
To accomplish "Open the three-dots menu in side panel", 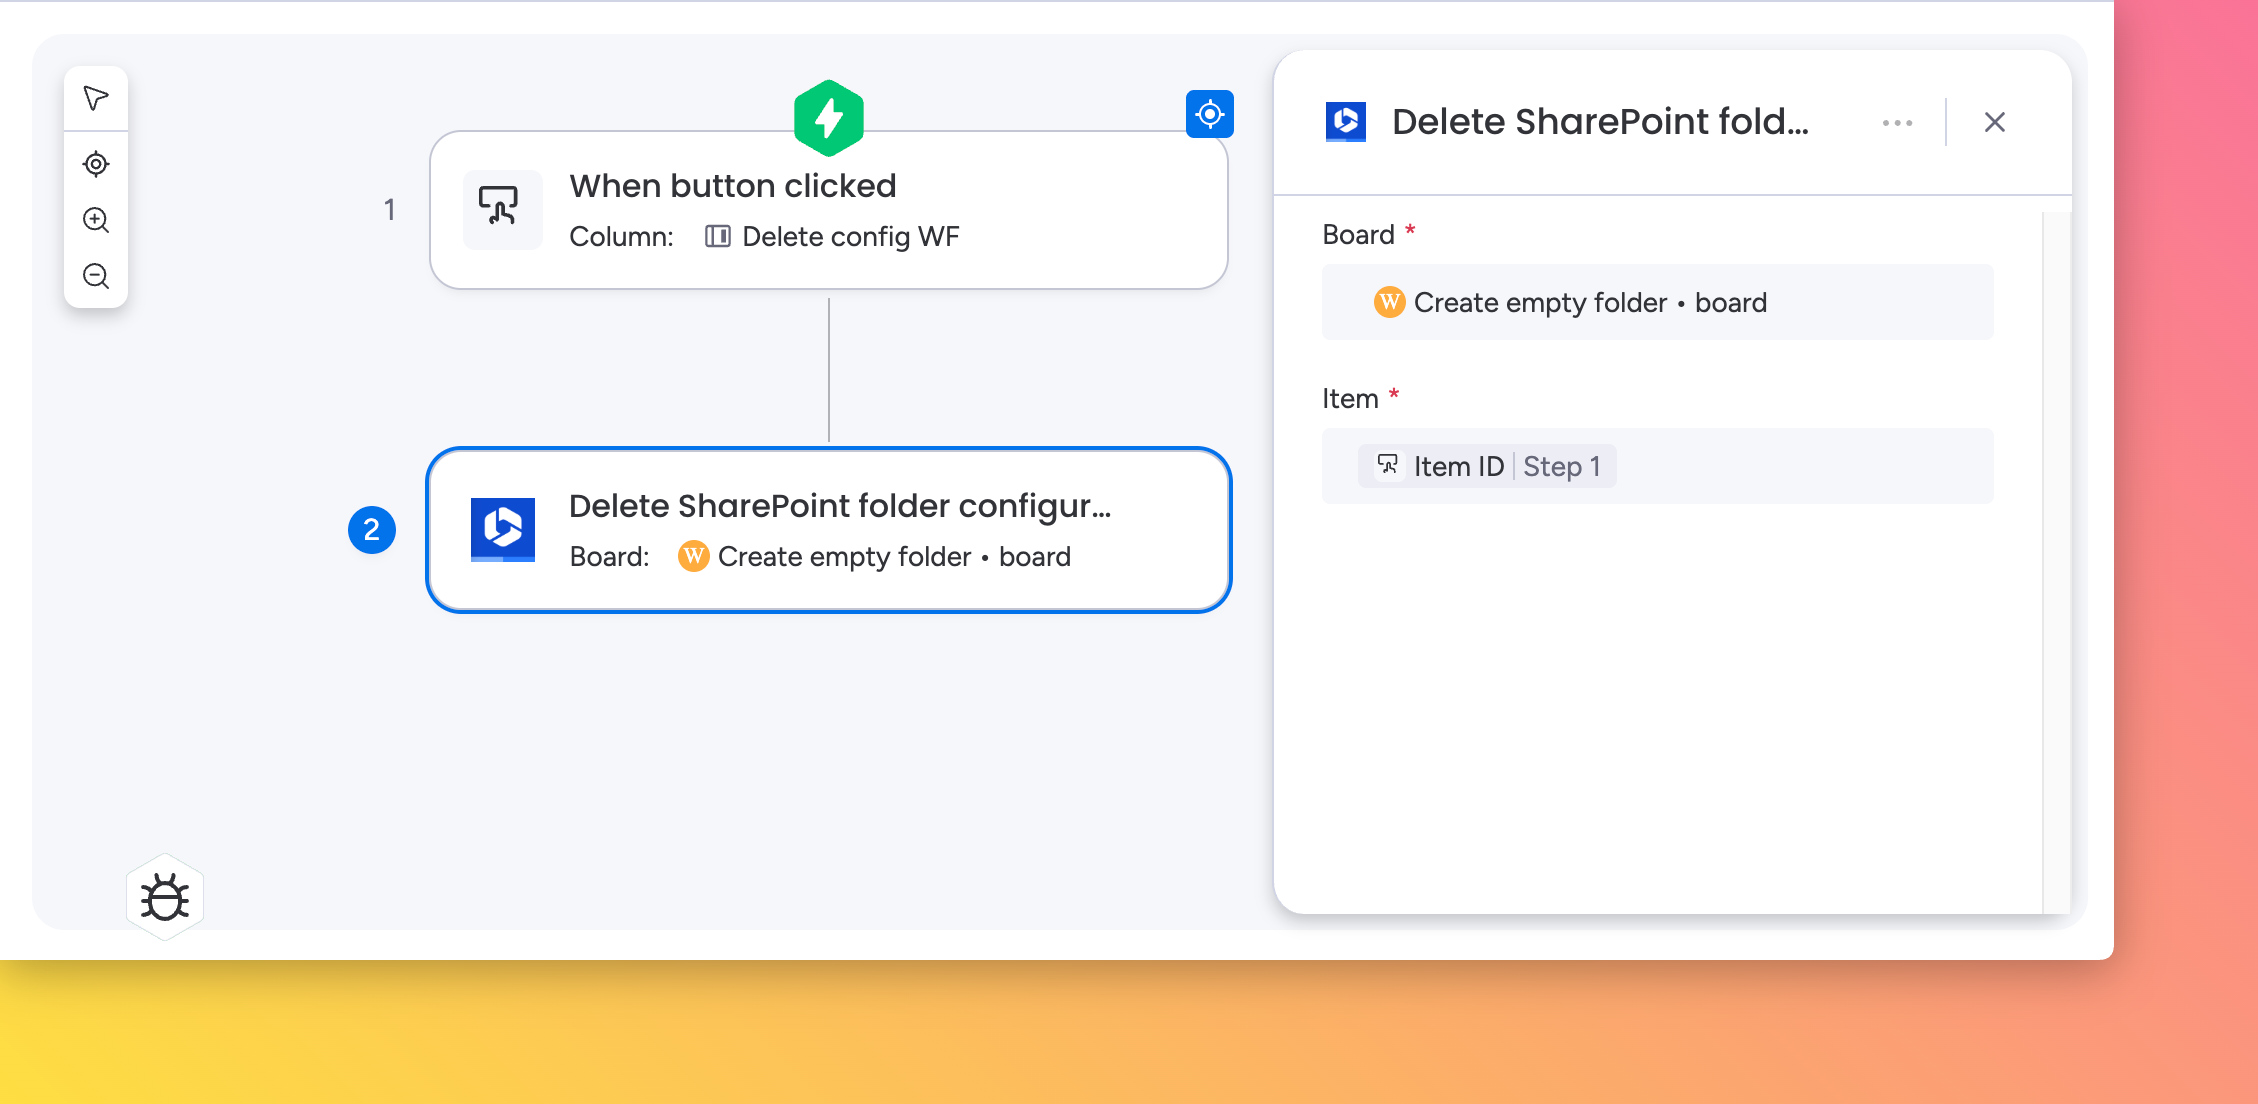I will click(x=1896, y=123).
